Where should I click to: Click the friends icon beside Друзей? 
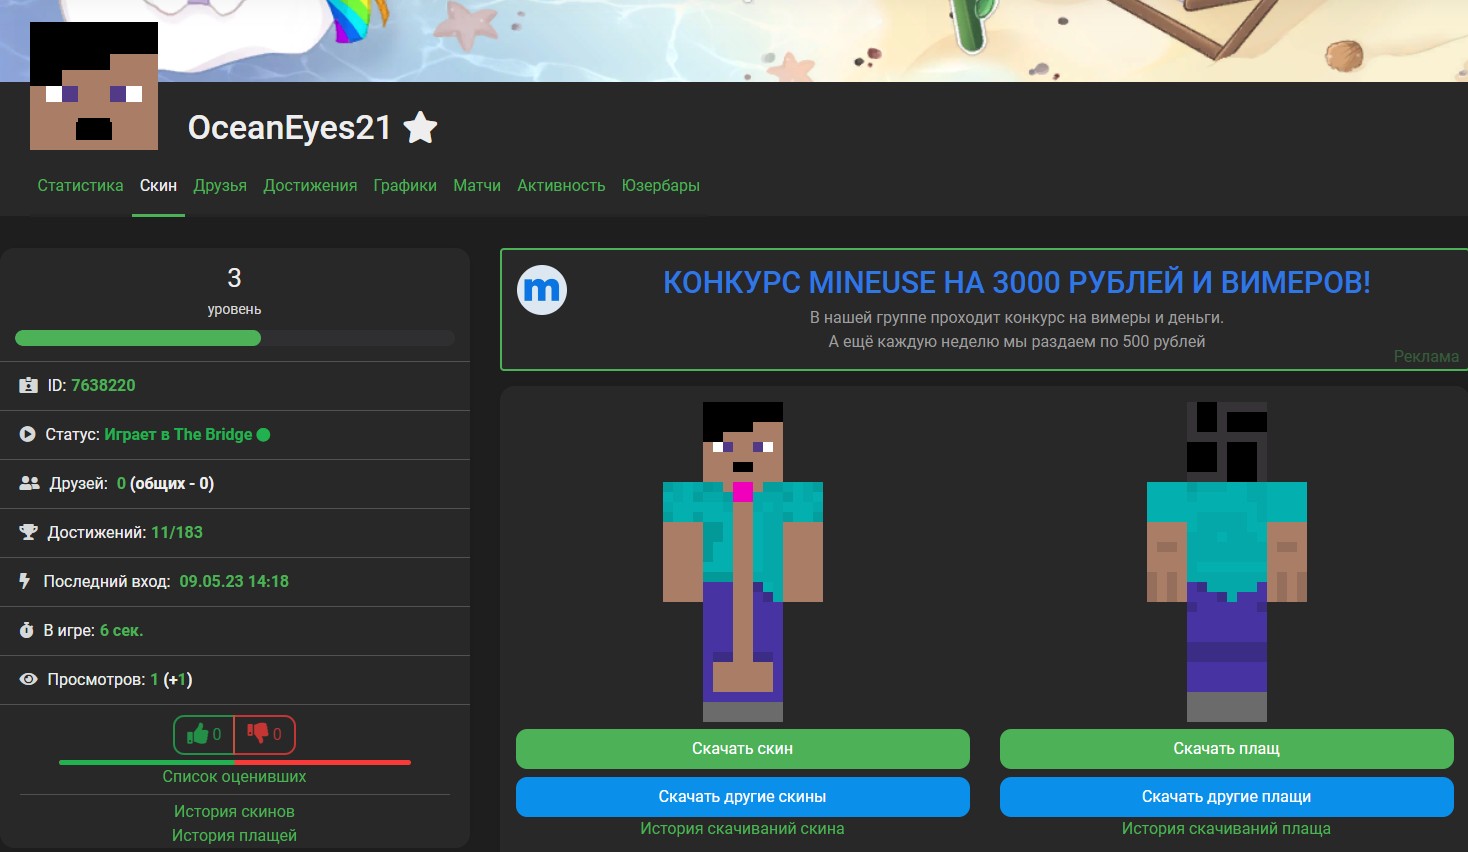click(29, 483)
